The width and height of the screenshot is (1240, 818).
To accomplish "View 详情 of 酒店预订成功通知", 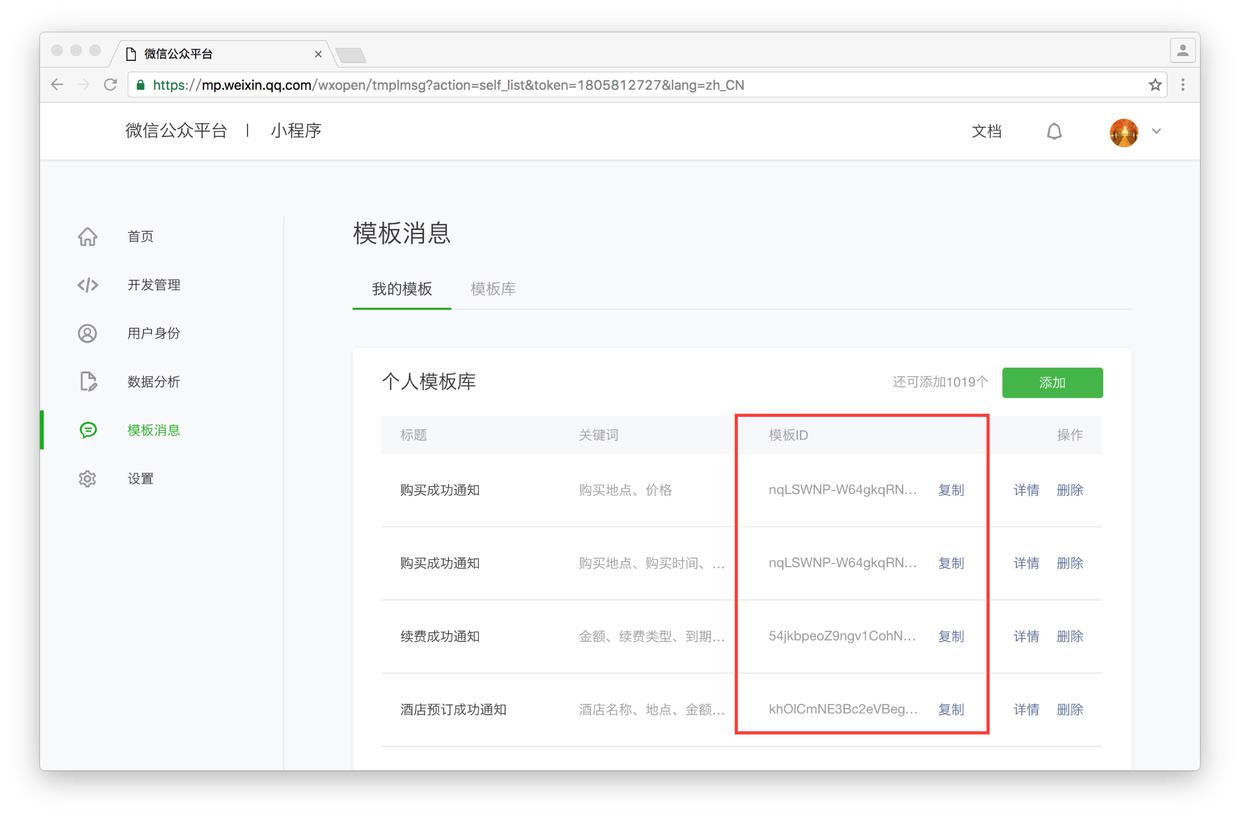I will 1026,709.
